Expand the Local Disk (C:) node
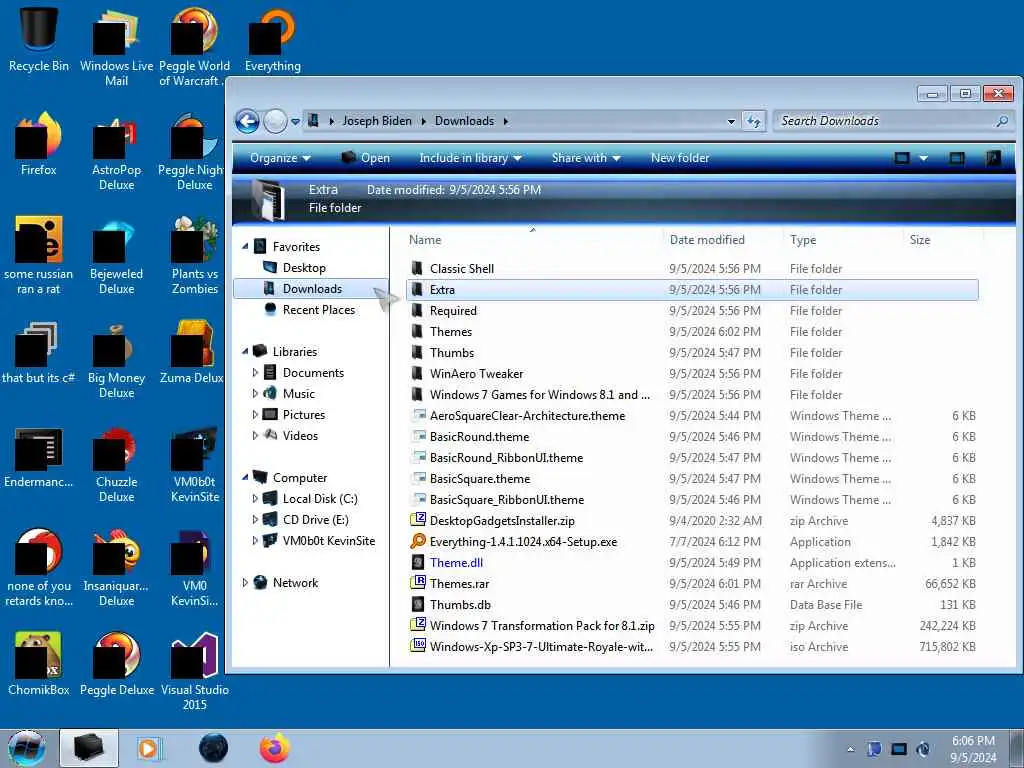The width and height of the screenshot is (1024, 768). tap(255, 499)
